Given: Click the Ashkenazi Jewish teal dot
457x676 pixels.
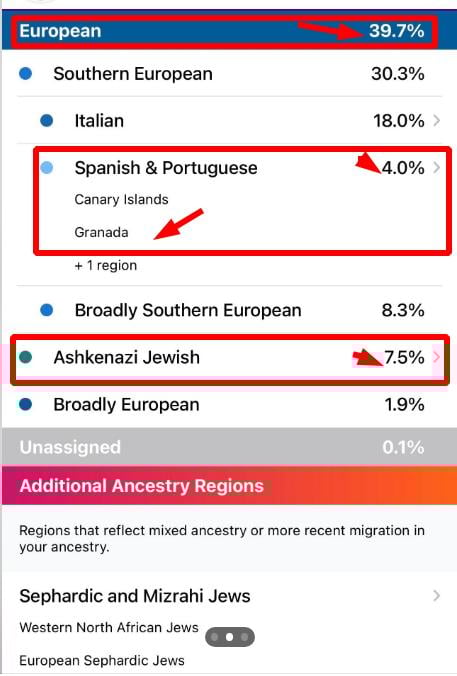Looking at the screenshot, I should pyautogui.click(x=26, y=357).
